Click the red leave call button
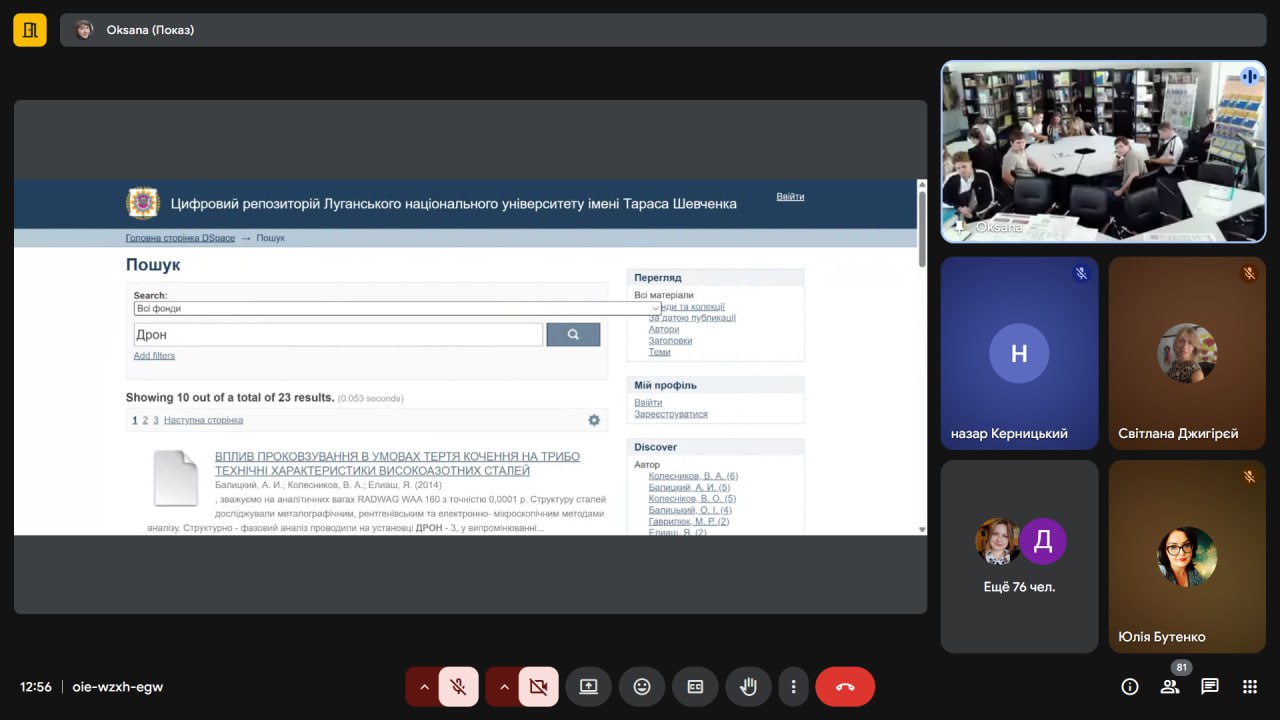The width and height of the screenshot is (1280, 720). point(845,687)
